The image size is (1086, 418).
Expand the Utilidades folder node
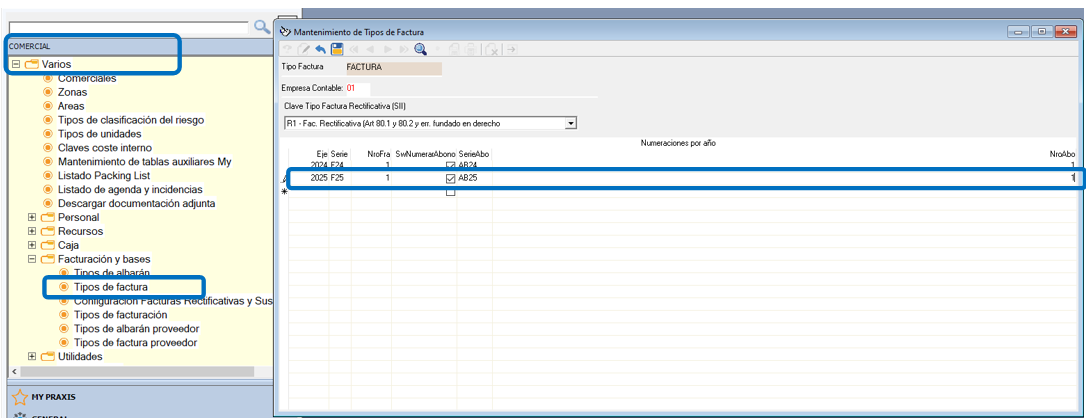tap(32, 356)
